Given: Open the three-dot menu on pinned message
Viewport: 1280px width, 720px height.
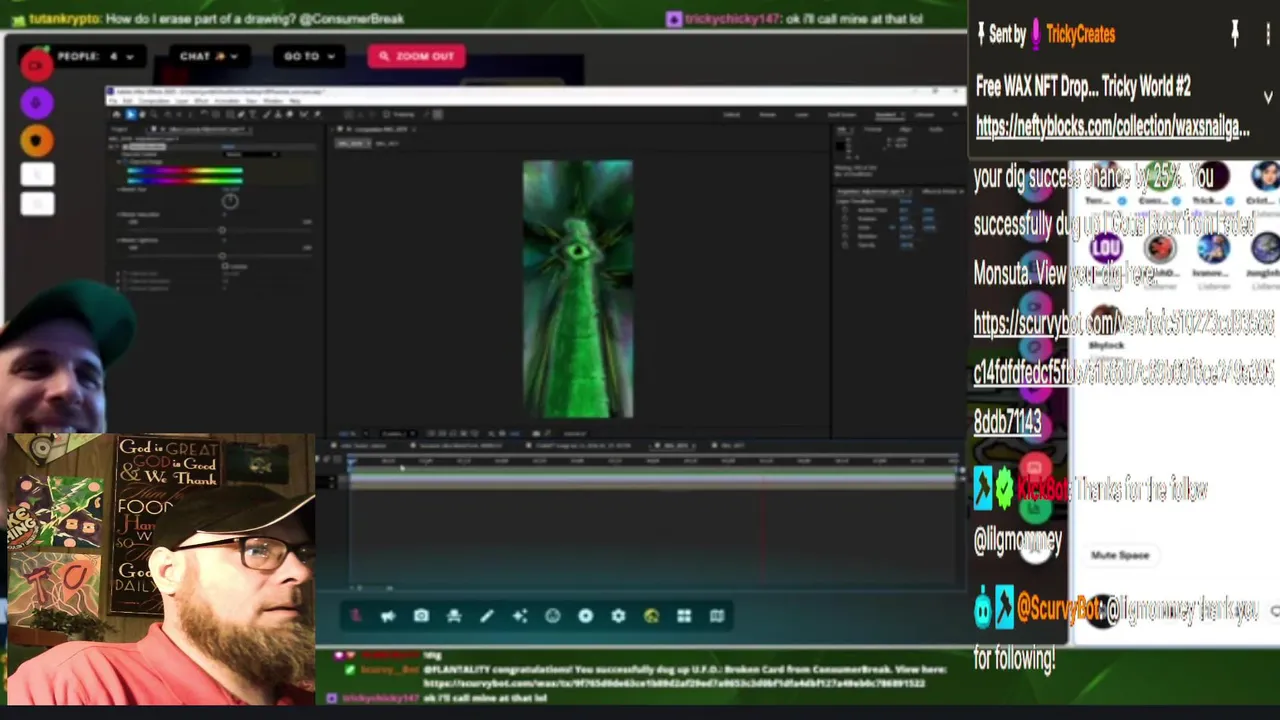Looking at the screenshot, I should 1268,34.
